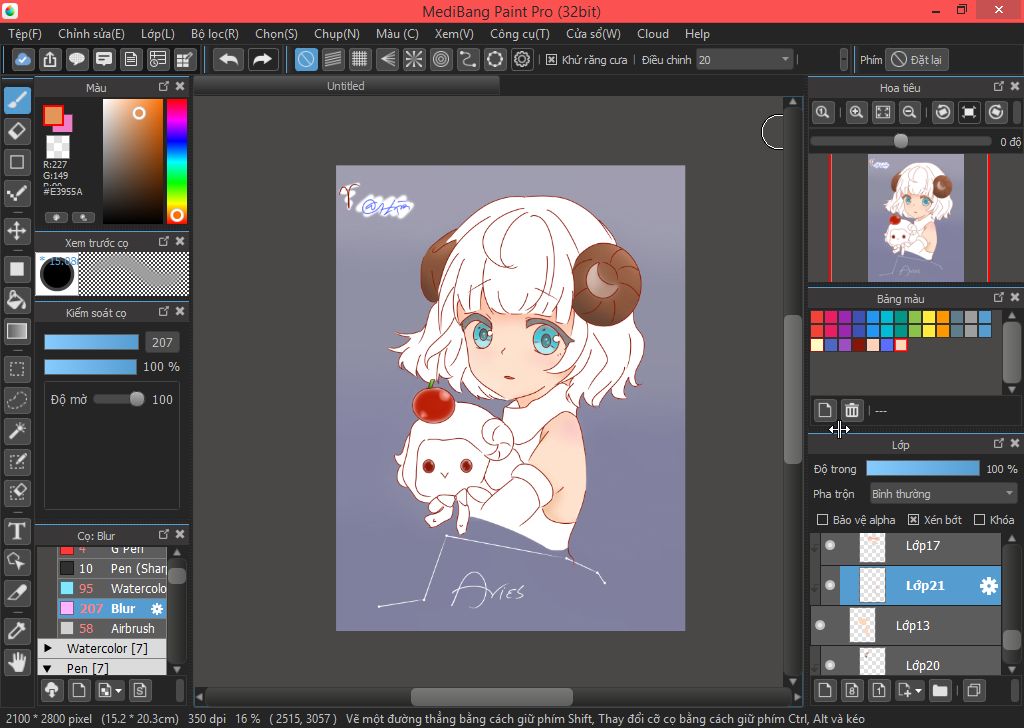Screen dimensions: 1024x728
Task: Open the Lớp(L) menu
Action: coord(157,34)
